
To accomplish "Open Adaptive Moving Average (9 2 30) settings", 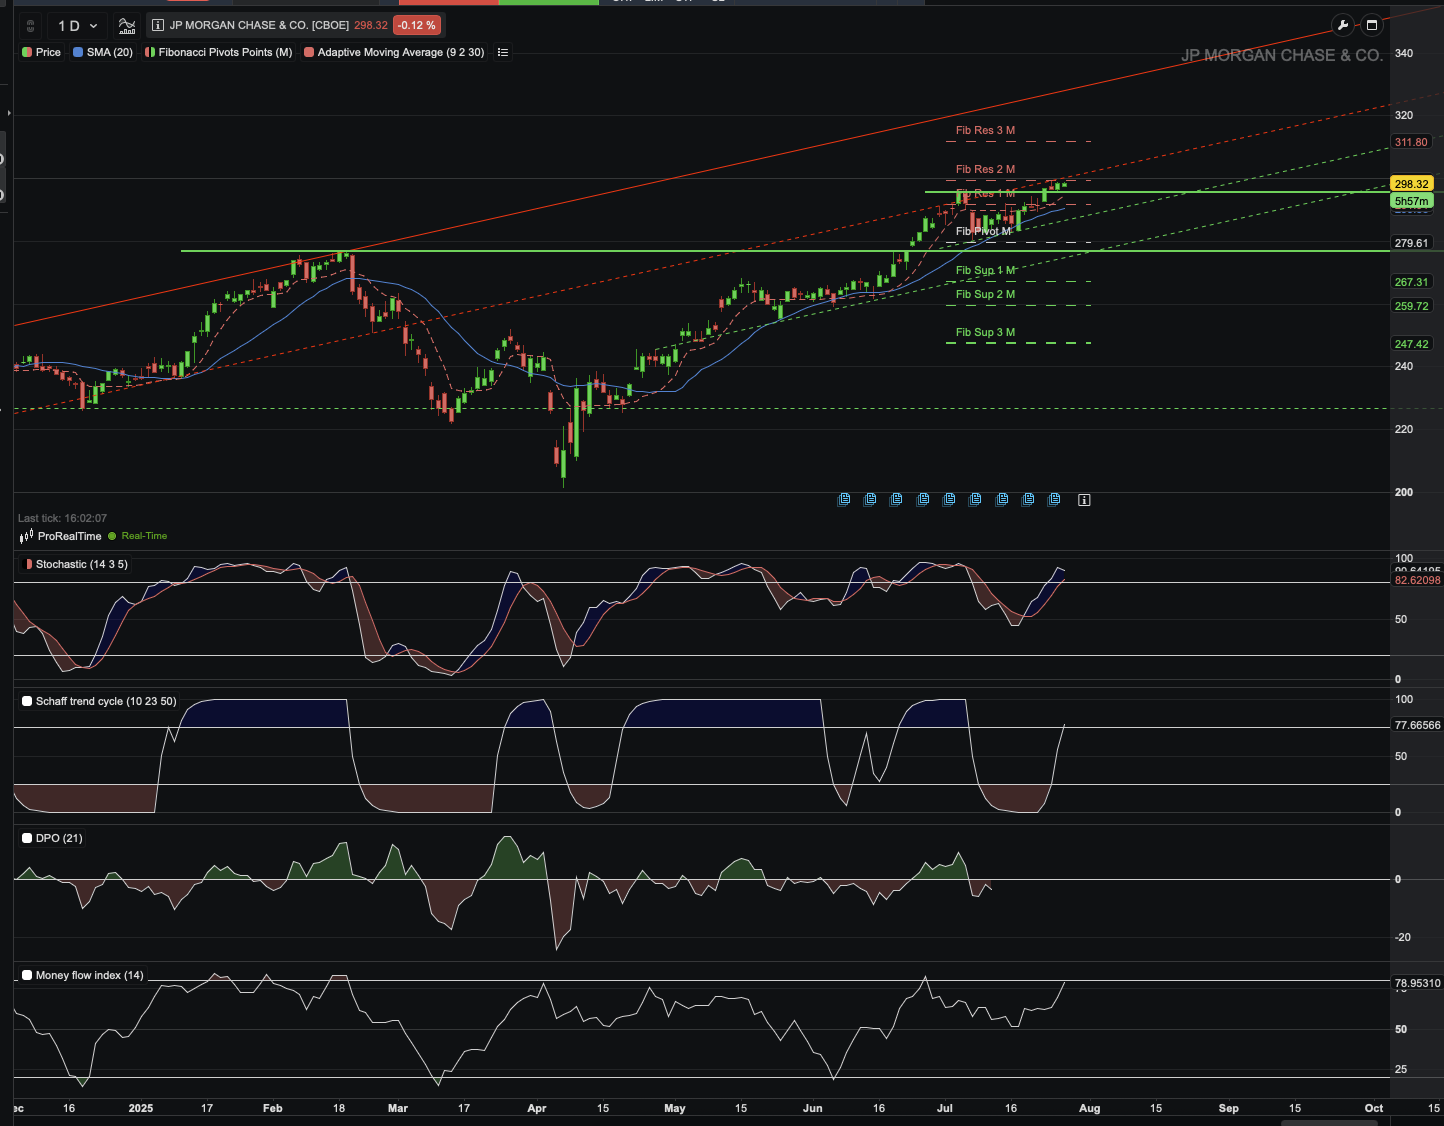I will (x=400, y=52).
